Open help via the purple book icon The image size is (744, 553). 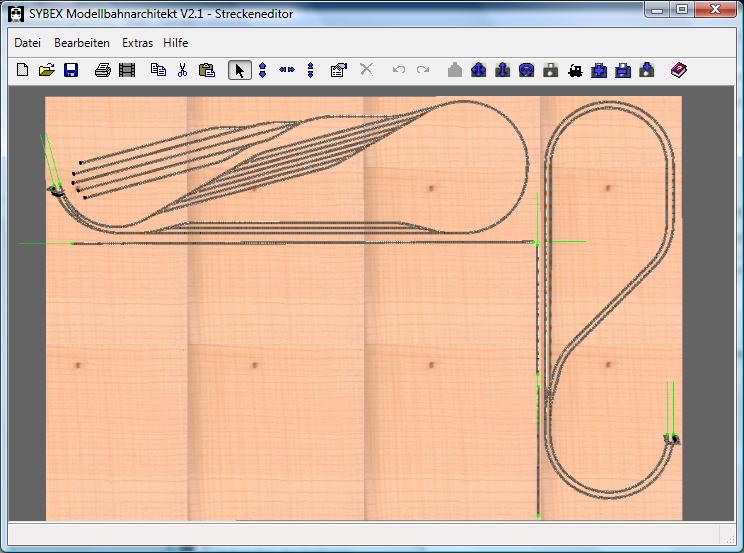[x=679, y=70]
